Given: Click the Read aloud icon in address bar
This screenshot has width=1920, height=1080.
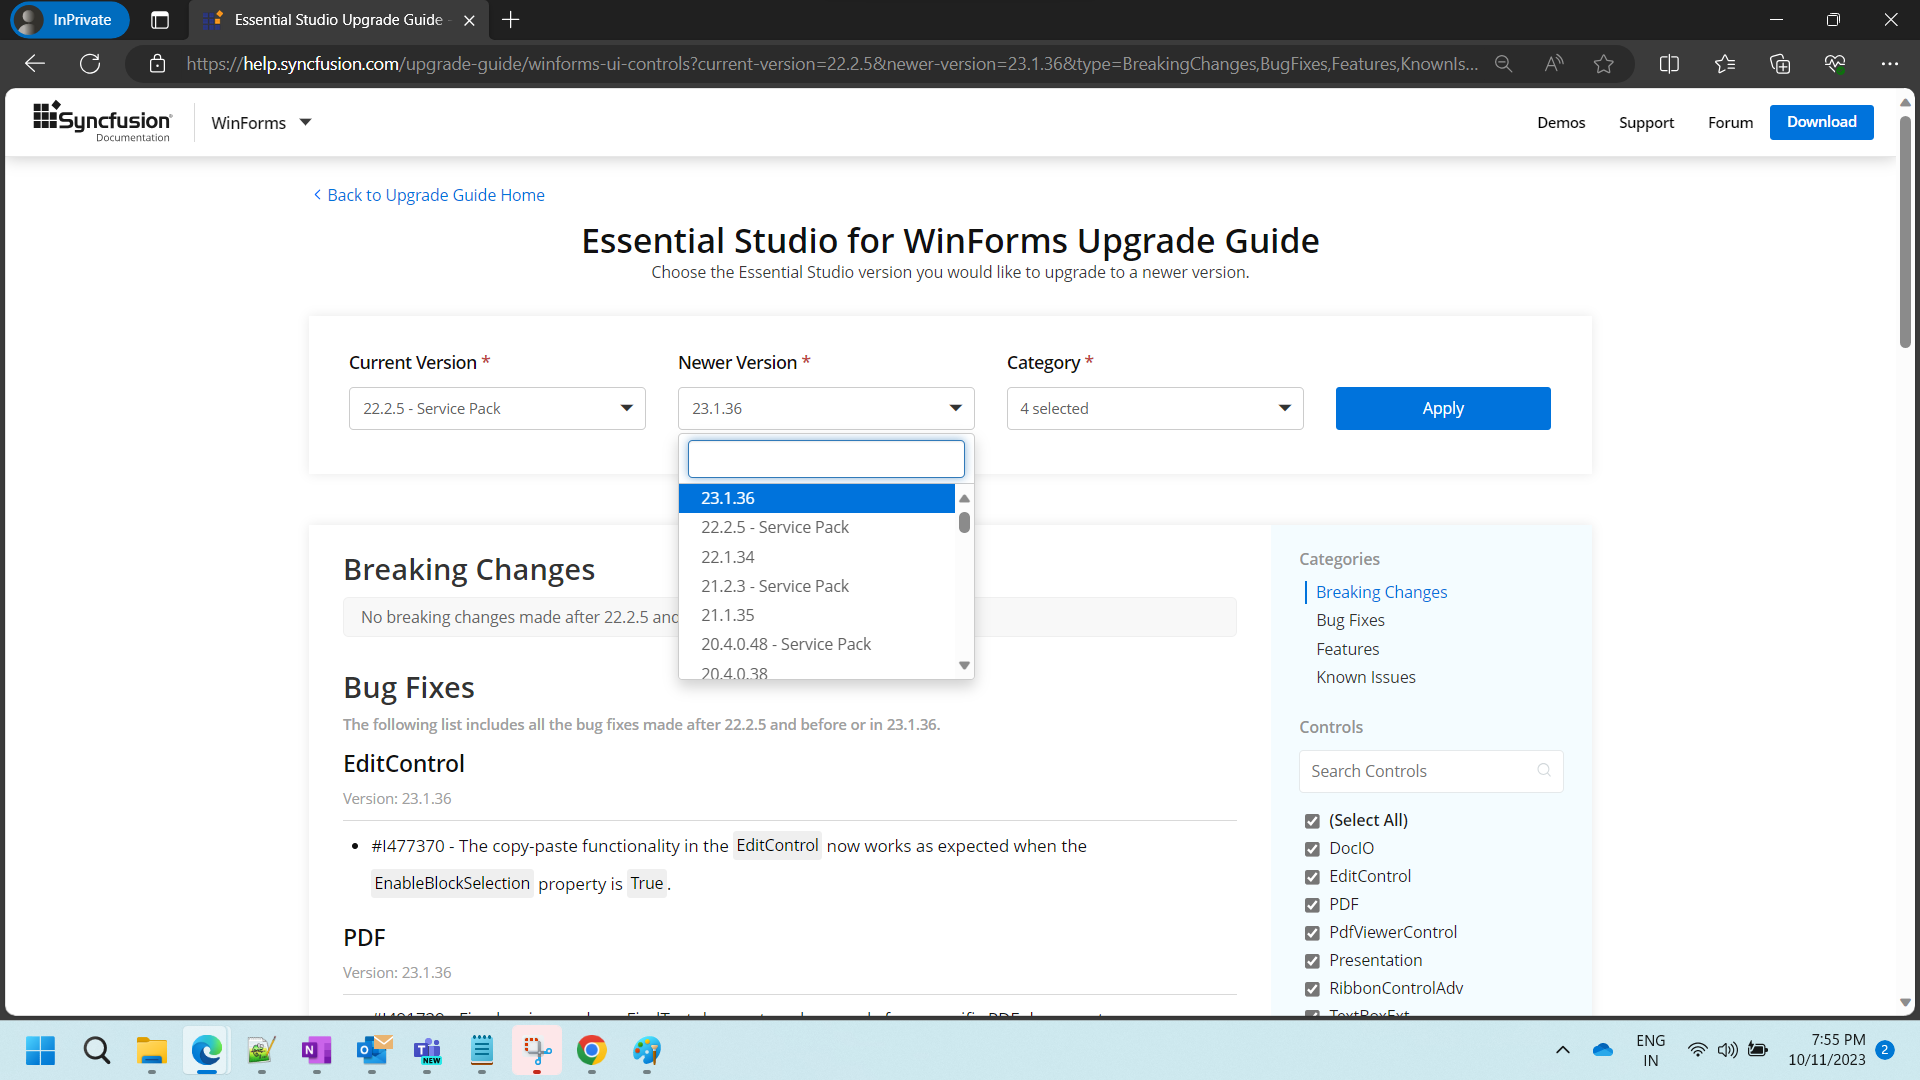Looking at the screenshot, I should point(1554,64).
